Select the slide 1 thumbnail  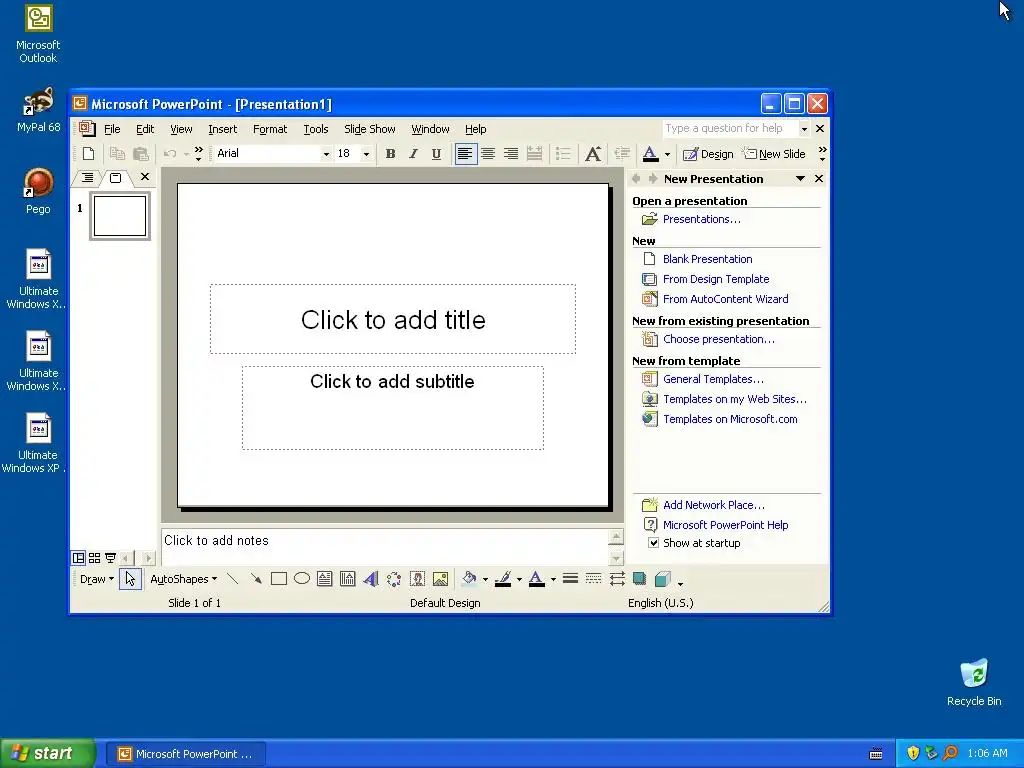(120, 216)
